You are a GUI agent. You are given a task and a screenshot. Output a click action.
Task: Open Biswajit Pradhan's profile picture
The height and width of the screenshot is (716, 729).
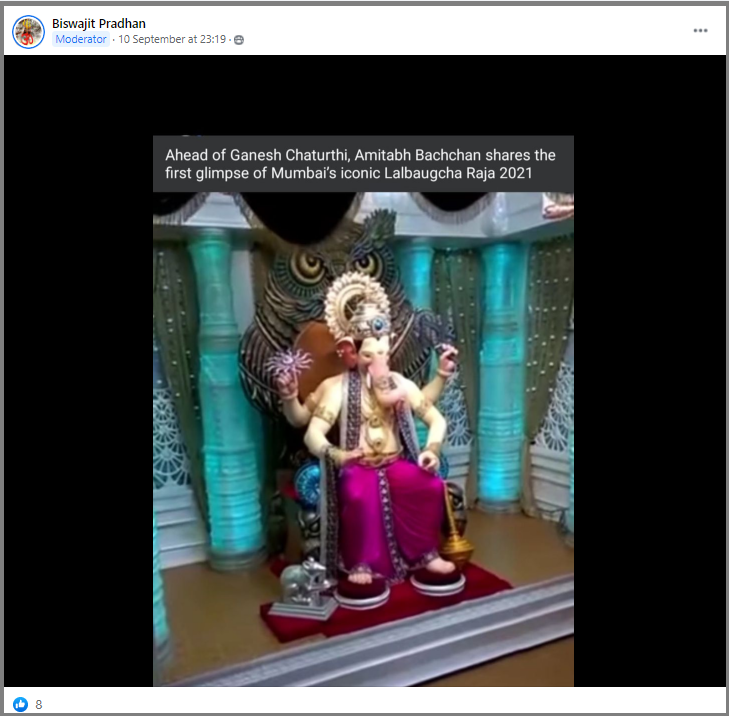coord(28,31)
